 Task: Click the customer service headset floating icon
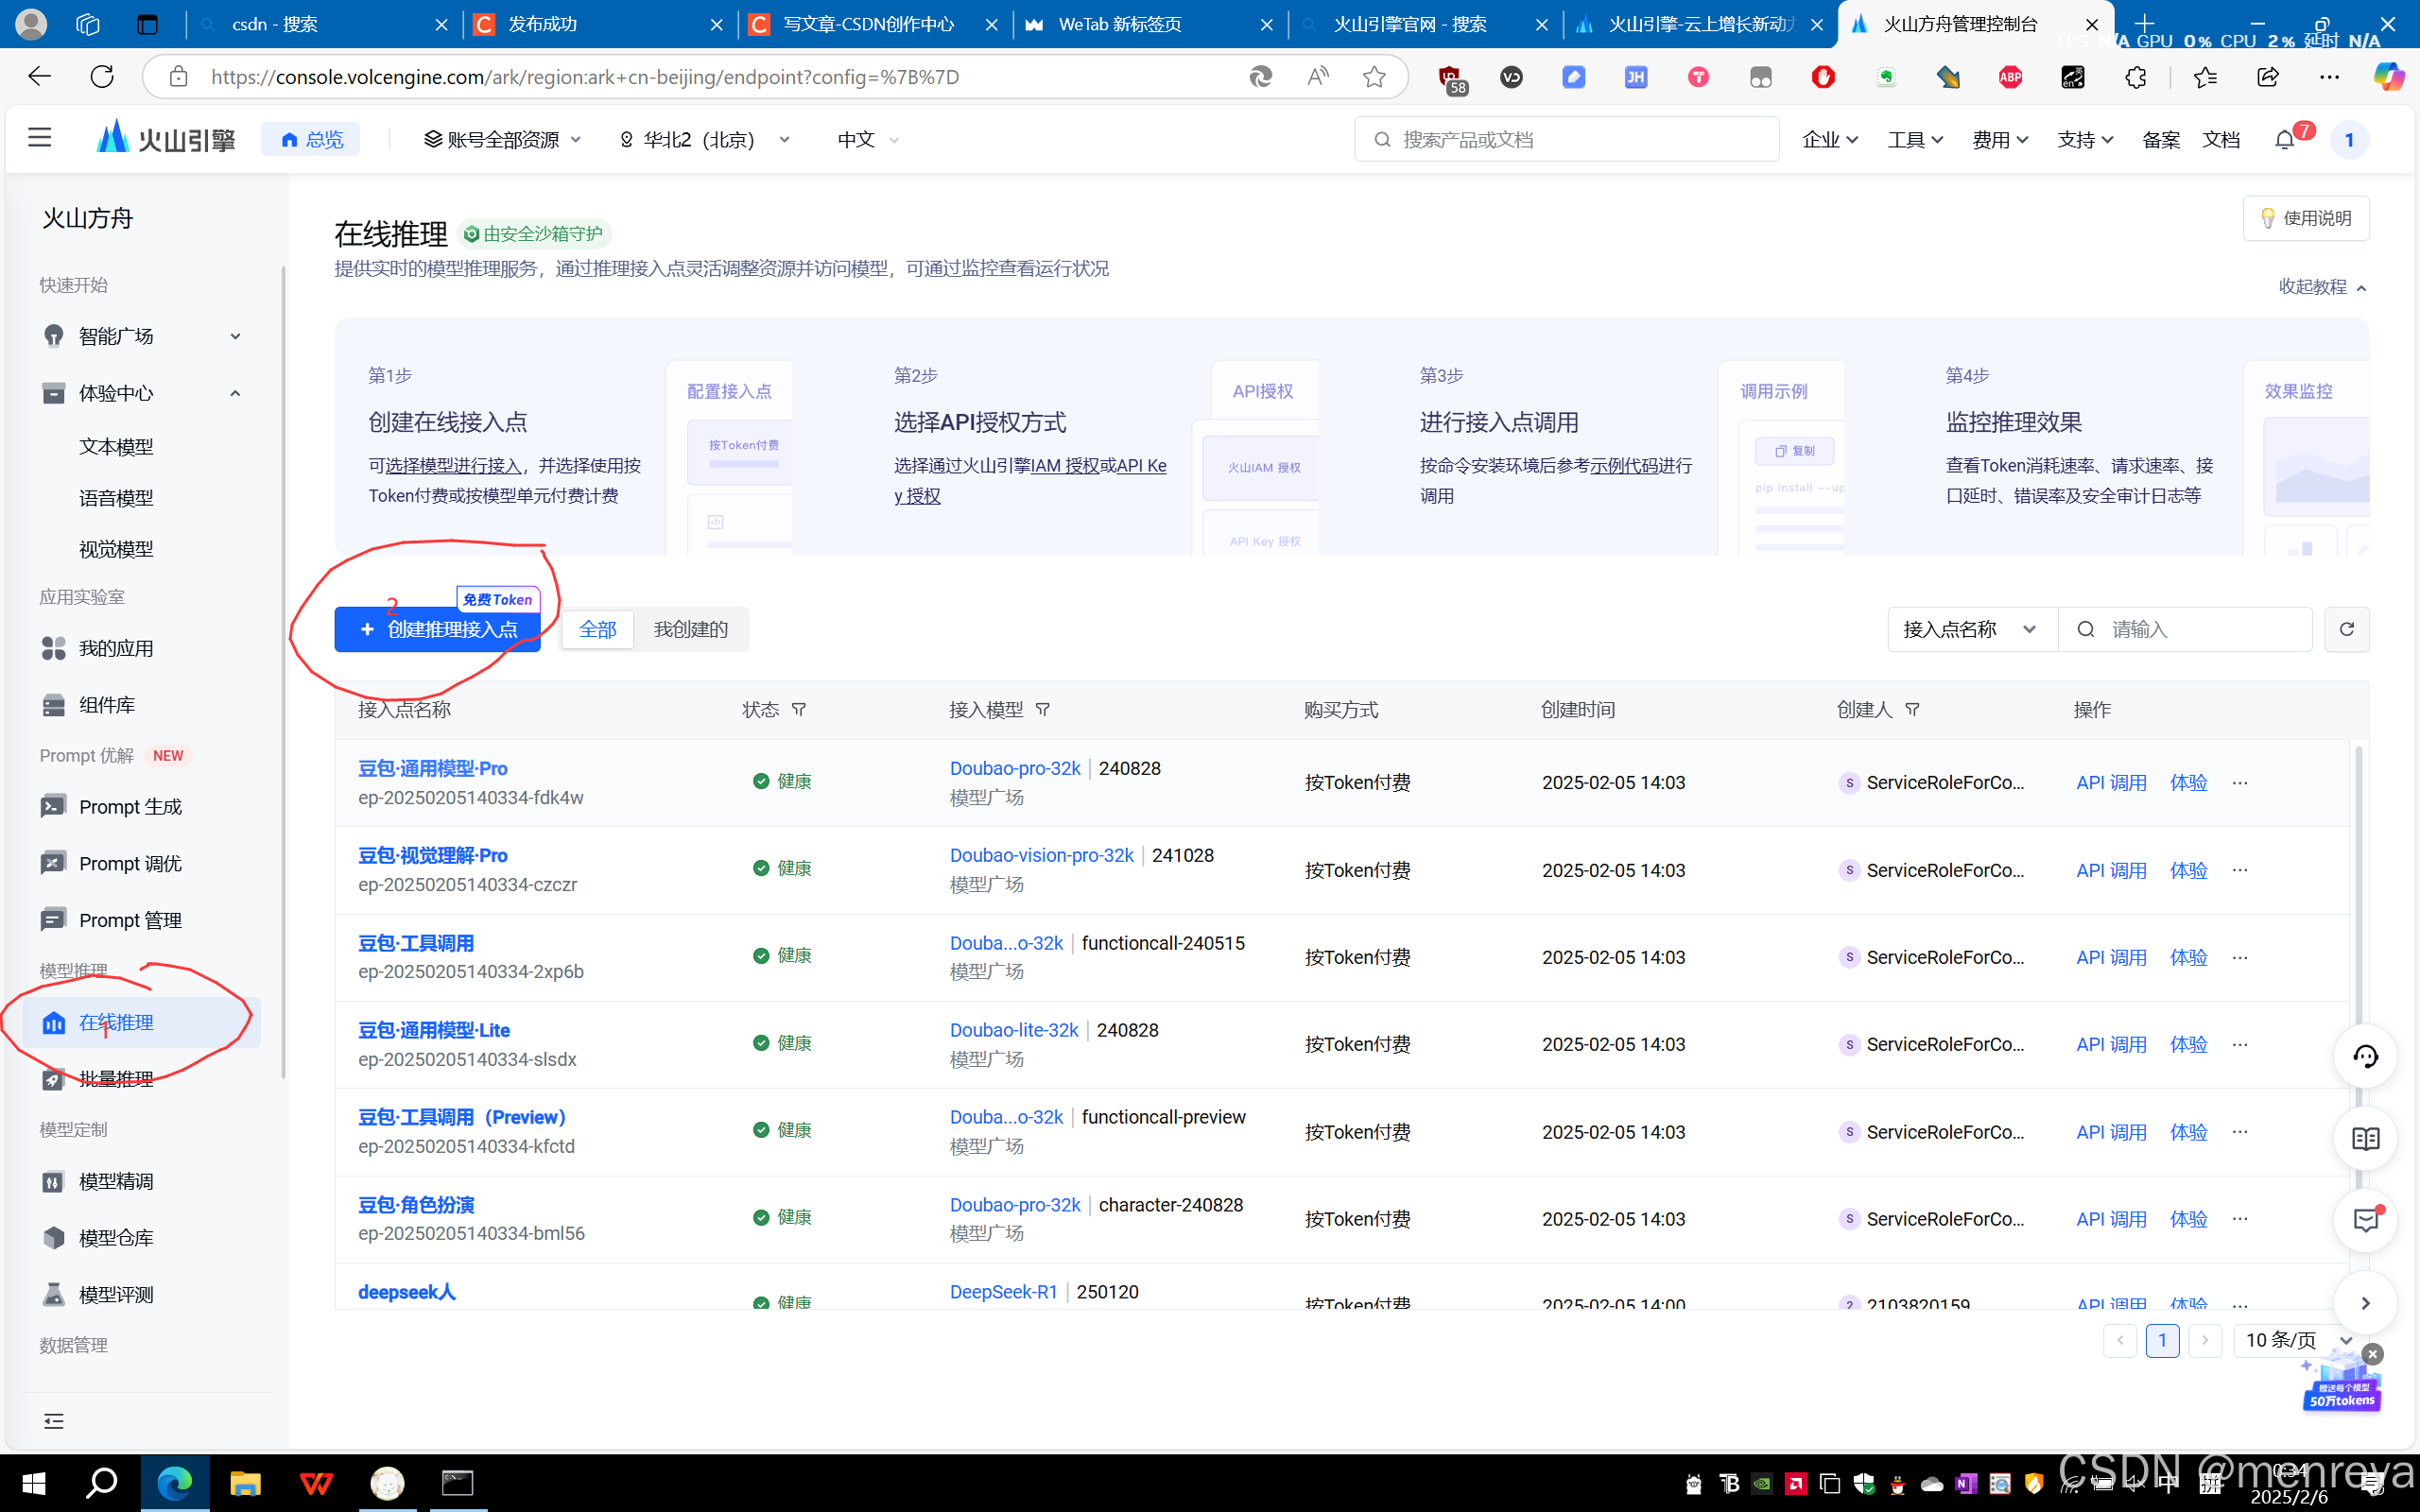2365,1056
